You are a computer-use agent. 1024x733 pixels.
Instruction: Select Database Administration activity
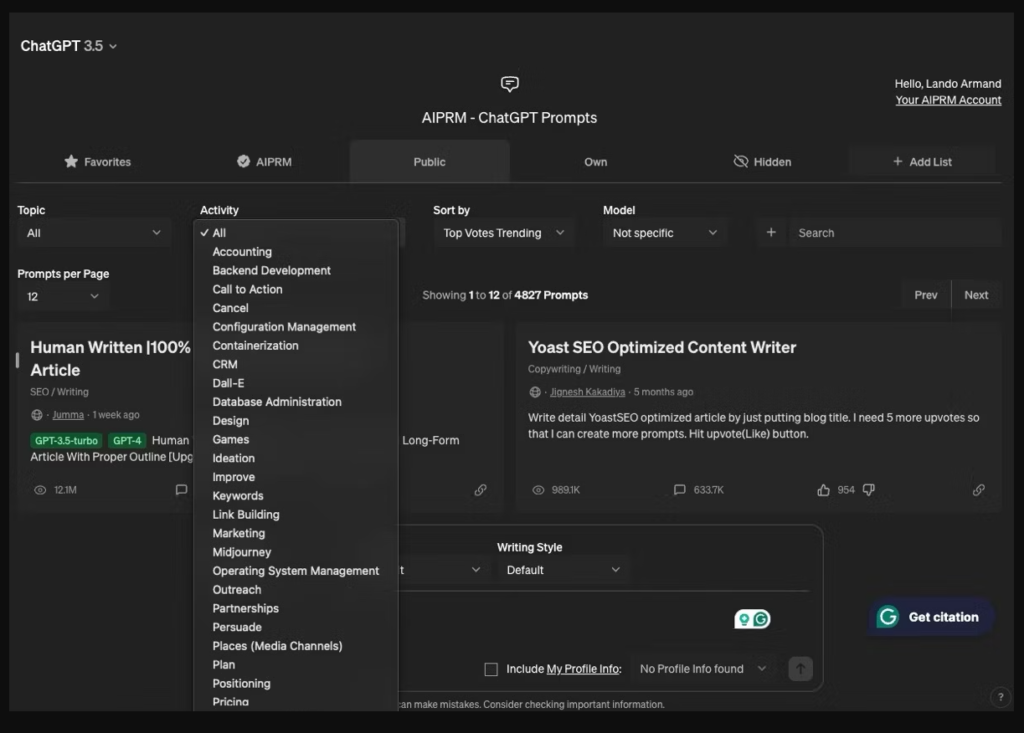296,402
